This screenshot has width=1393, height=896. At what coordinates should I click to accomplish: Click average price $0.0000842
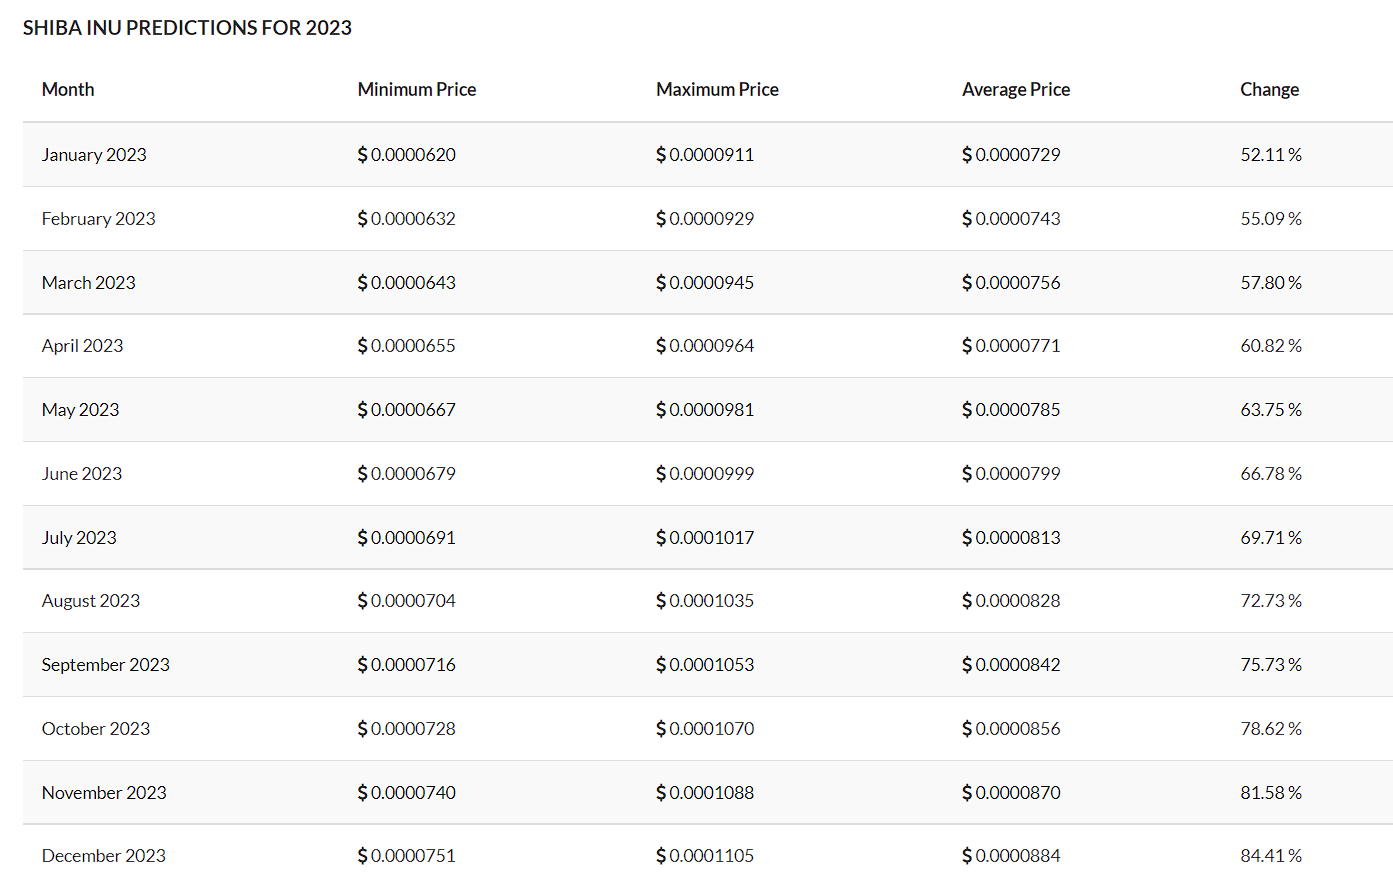pyautogui.click(x=1011, y=664)
